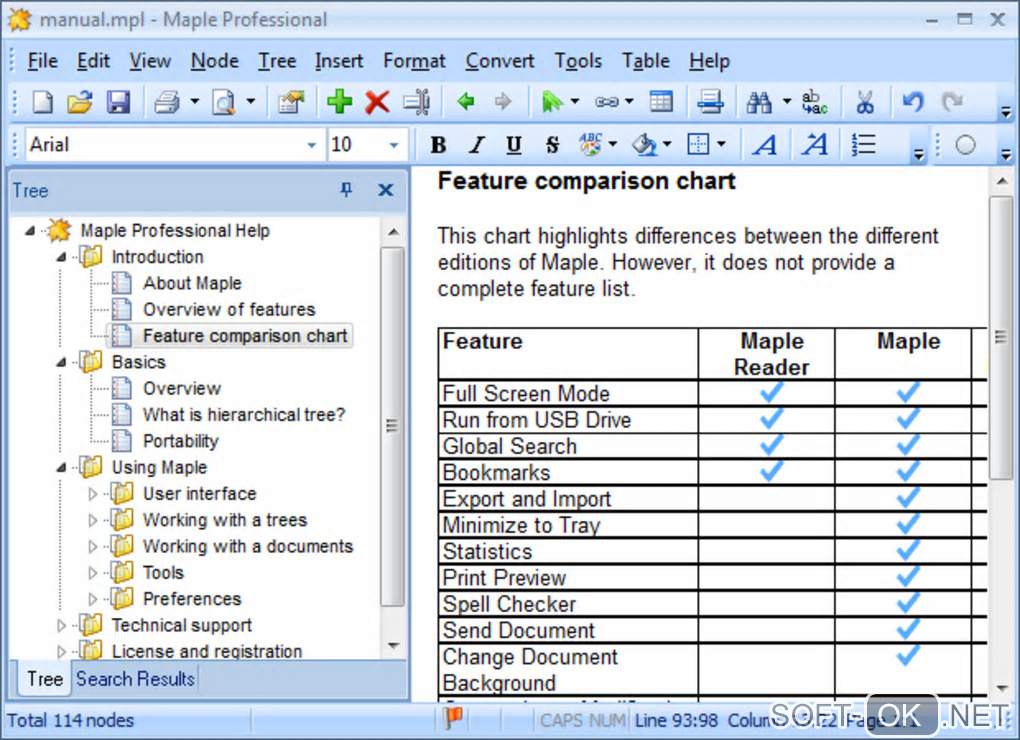Toggle italic formatting
The height and width of the screenshot is (740, 1020).
(x=477, y=144)
